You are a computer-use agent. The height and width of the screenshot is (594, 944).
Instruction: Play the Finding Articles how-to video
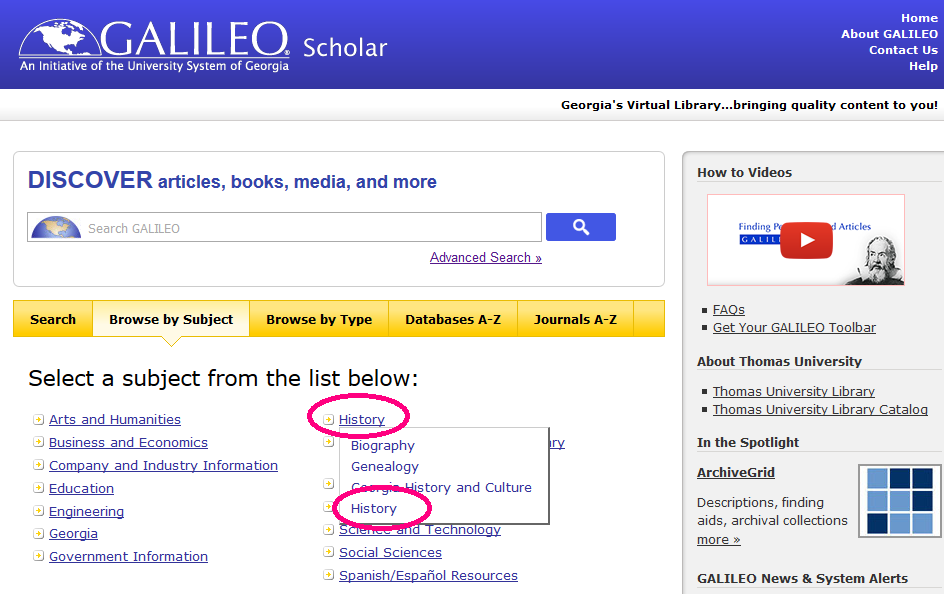pos(806,240)
